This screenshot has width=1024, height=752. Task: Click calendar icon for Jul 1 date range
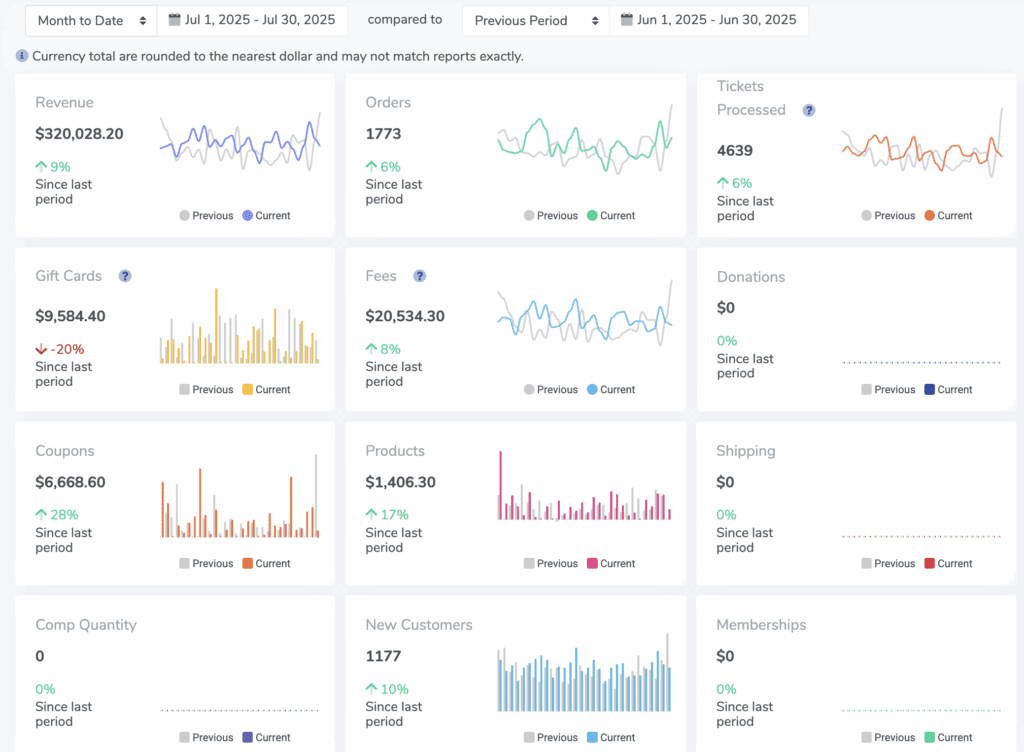(175, 20)
